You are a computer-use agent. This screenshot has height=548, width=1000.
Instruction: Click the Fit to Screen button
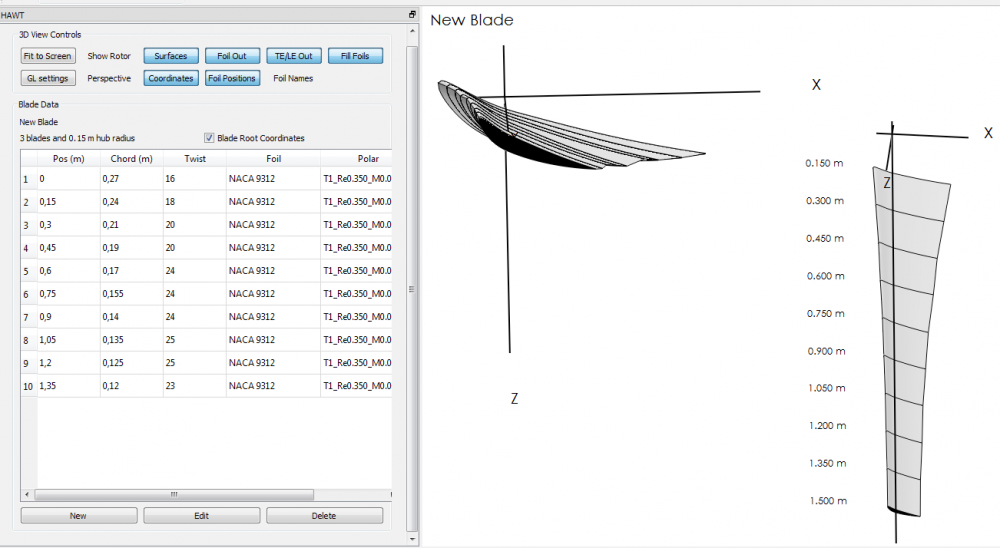point(48,56)
